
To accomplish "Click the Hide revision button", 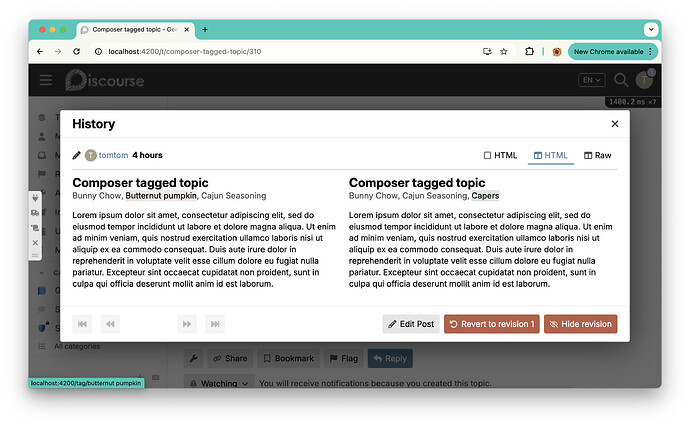I will point(580,324).
